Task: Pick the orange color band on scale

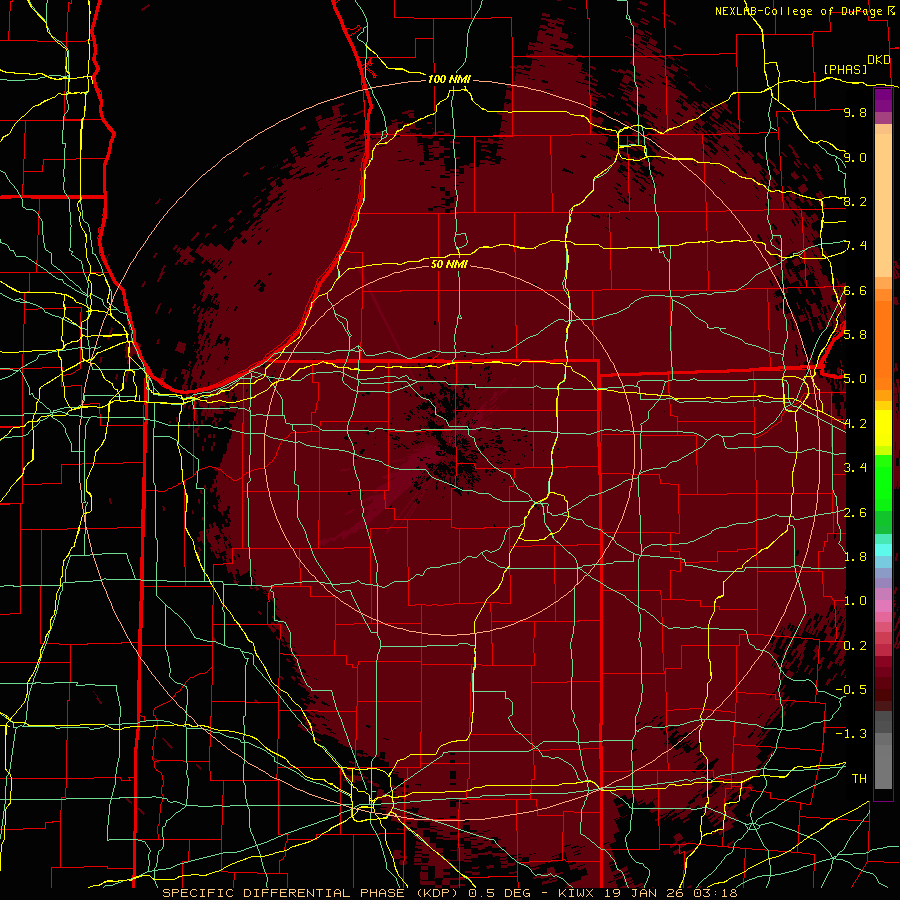Action: point(883,344)
